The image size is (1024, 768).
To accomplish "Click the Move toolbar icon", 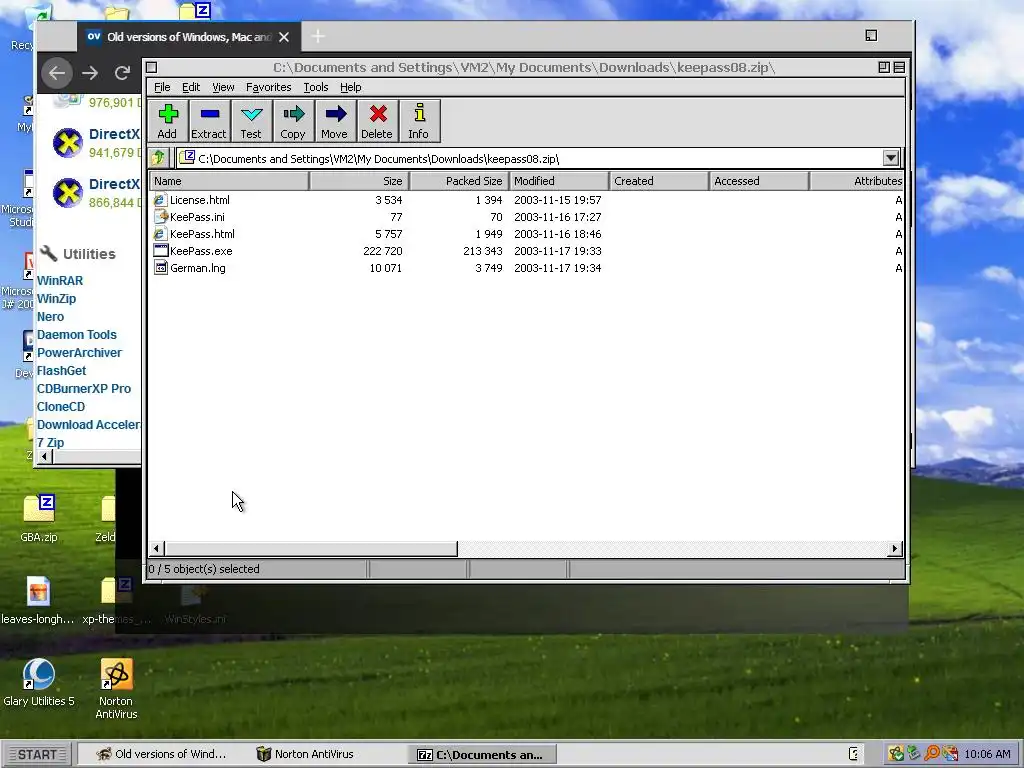I will click(335, 121).
